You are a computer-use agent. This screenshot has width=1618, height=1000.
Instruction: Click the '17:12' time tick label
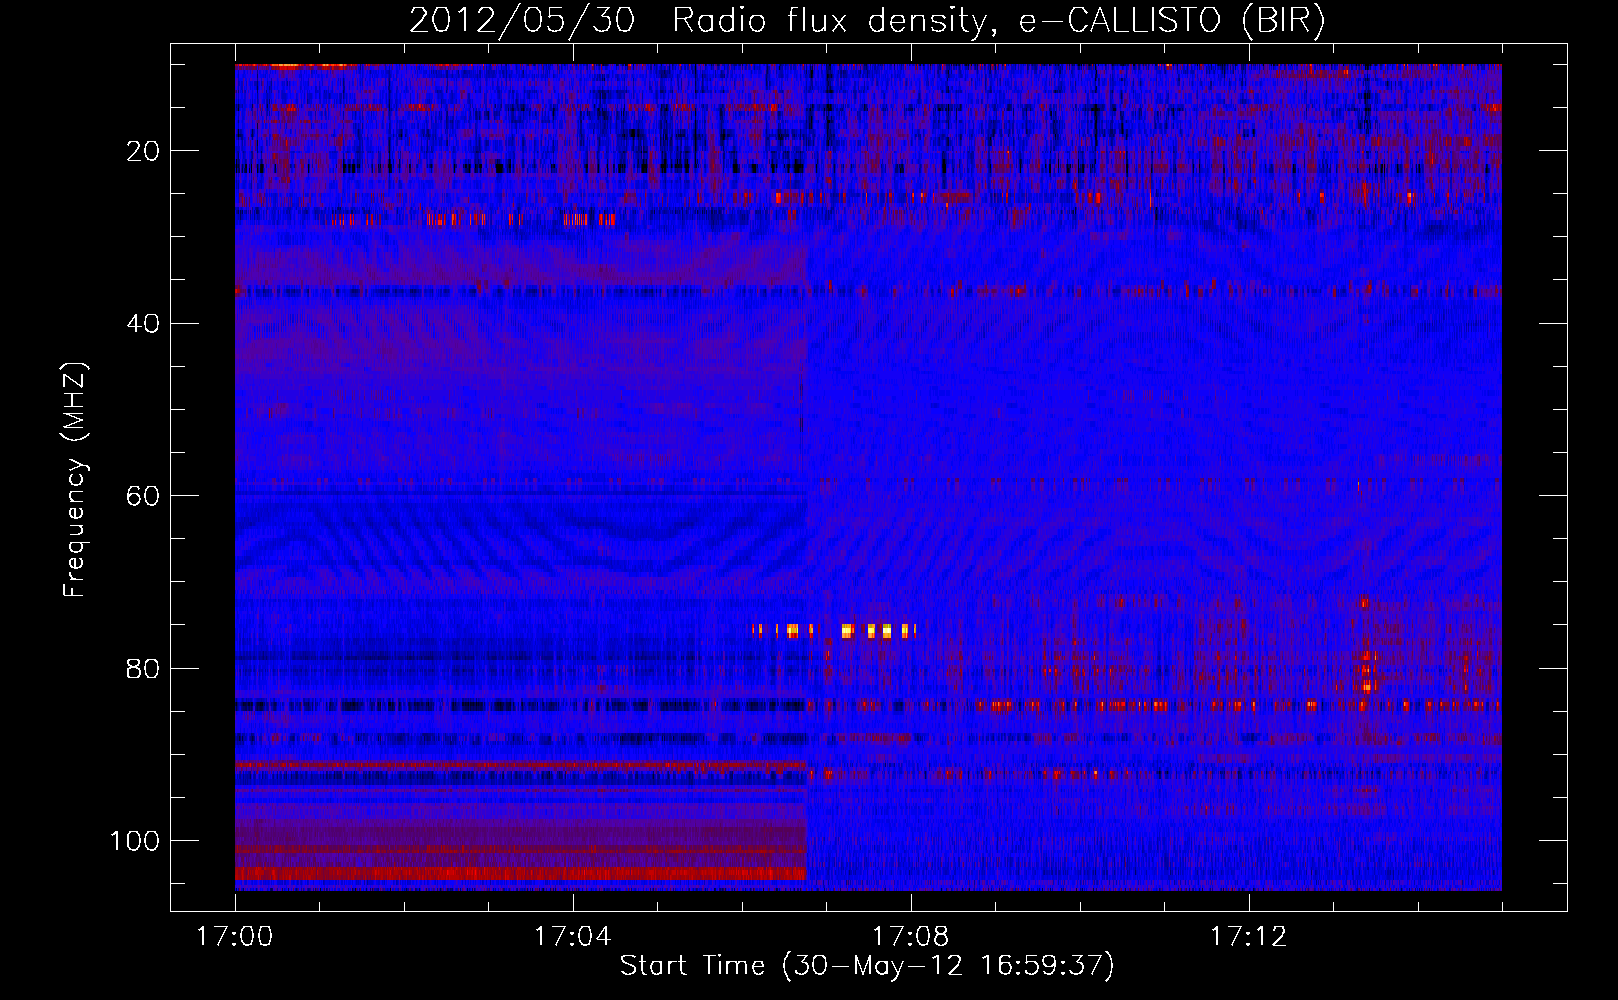(1248, 937)
